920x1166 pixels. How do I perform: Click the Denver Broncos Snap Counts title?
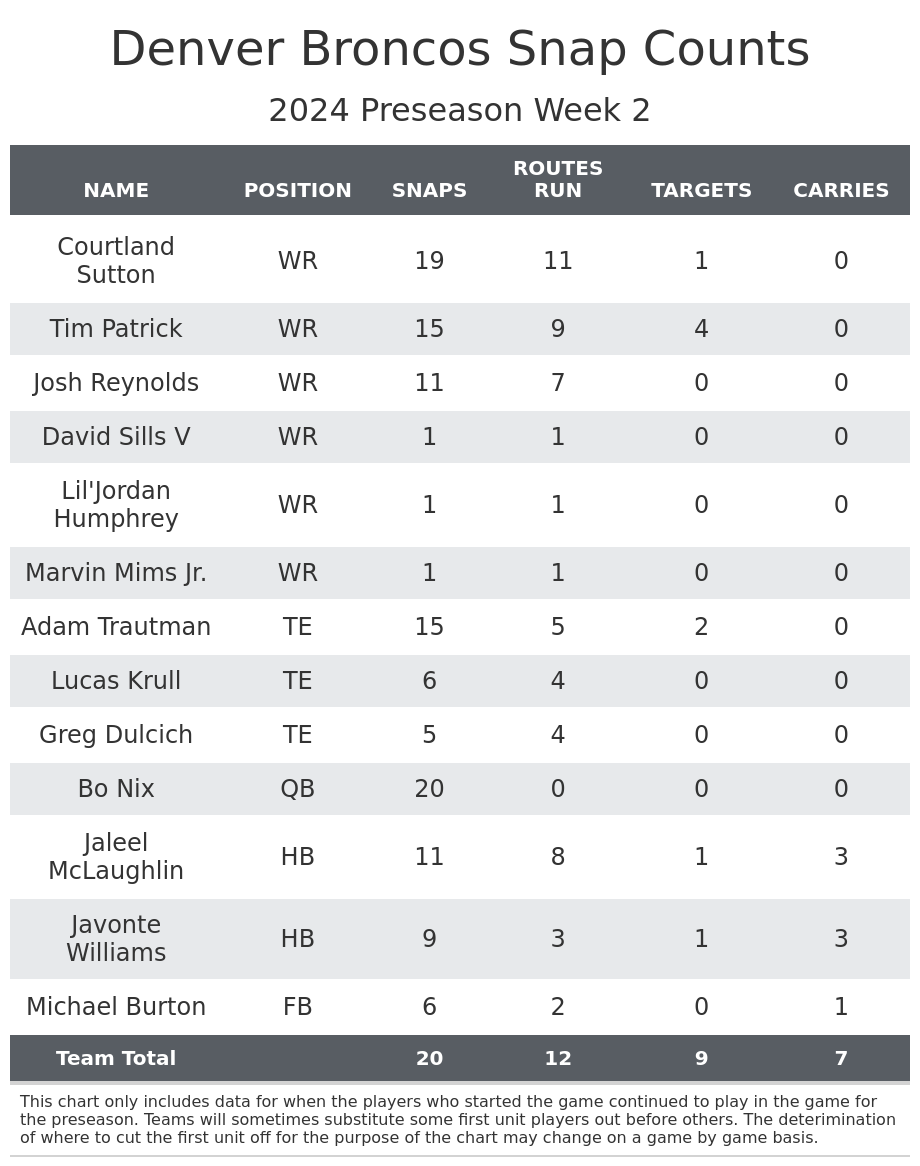point(460,50)
